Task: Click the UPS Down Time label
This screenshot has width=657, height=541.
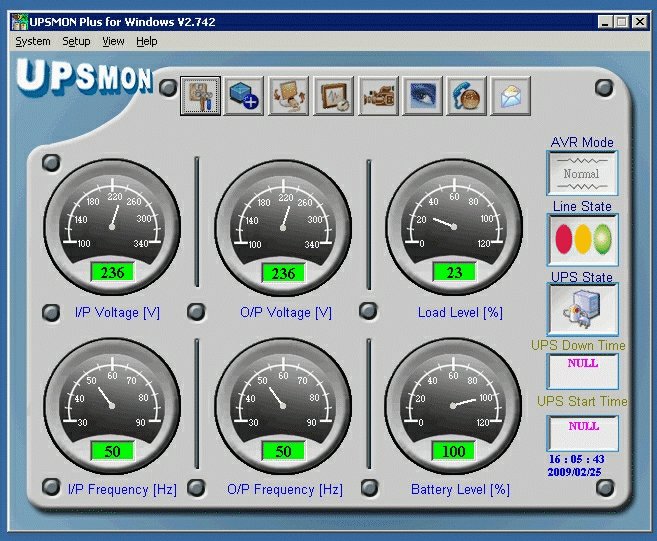Action: (578, 346)
